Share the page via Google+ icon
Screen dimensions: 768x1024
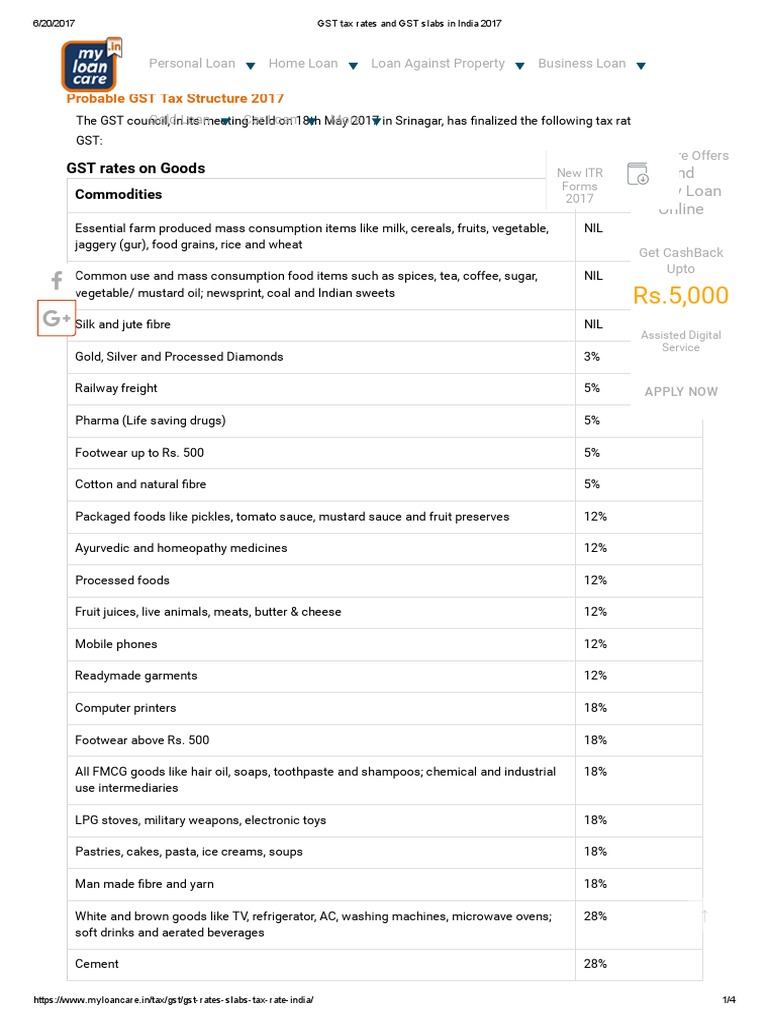56,318
